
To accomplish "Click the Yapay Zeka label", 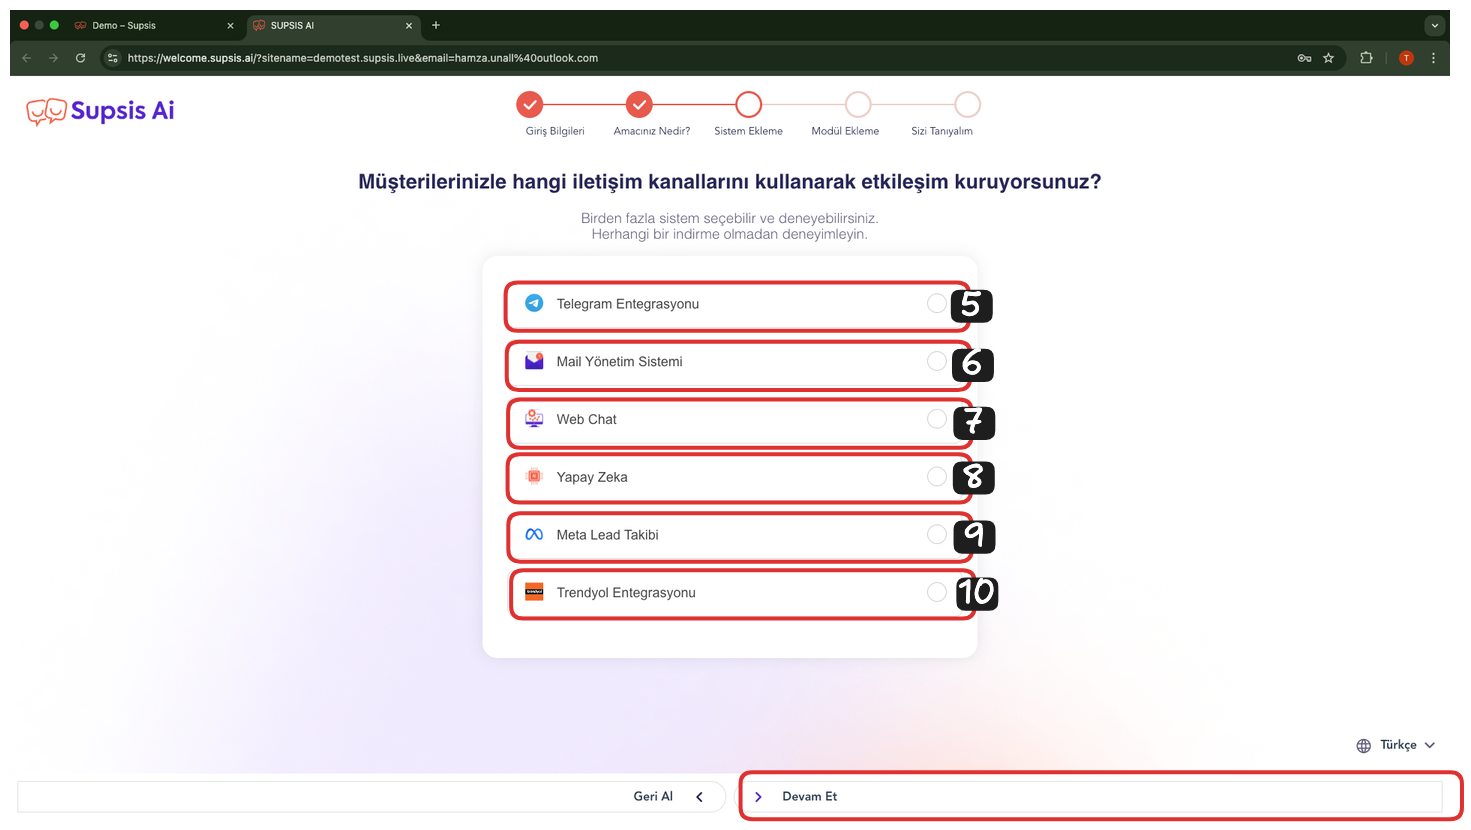I will pos(592,478).
